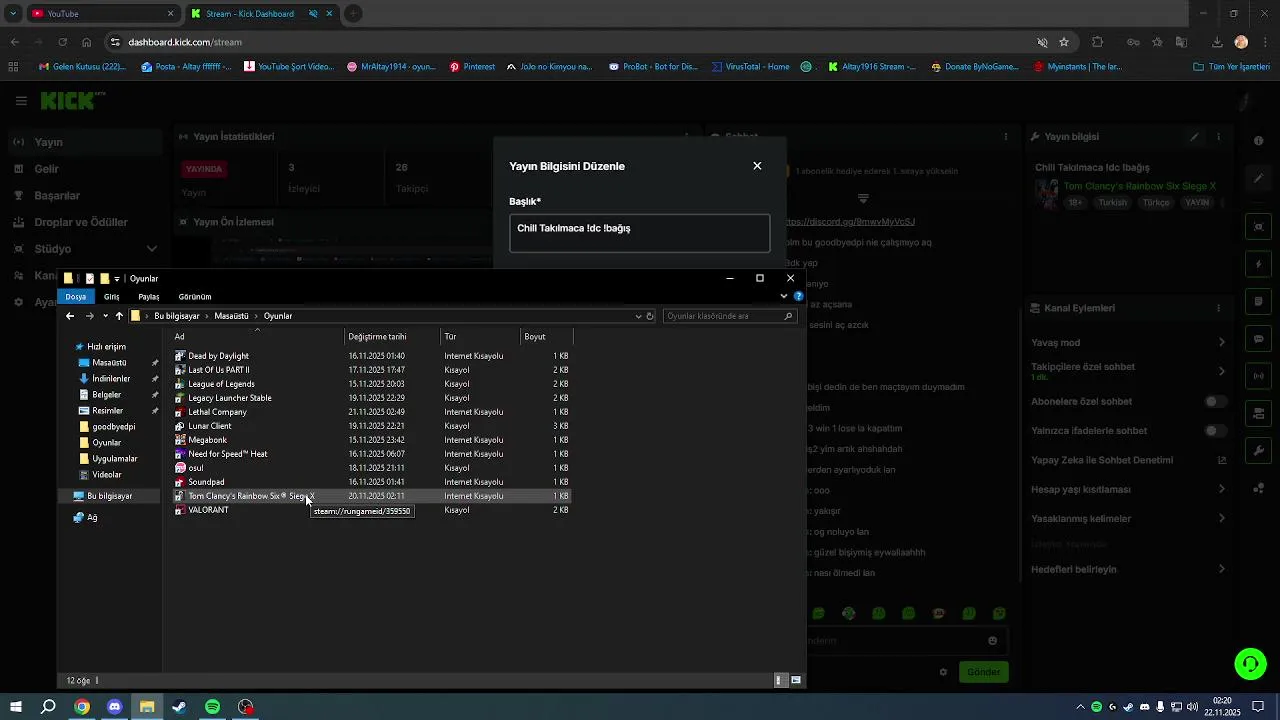Toggle Yalnızca ifadelerle sohbet switch

tap(1215, 431)
